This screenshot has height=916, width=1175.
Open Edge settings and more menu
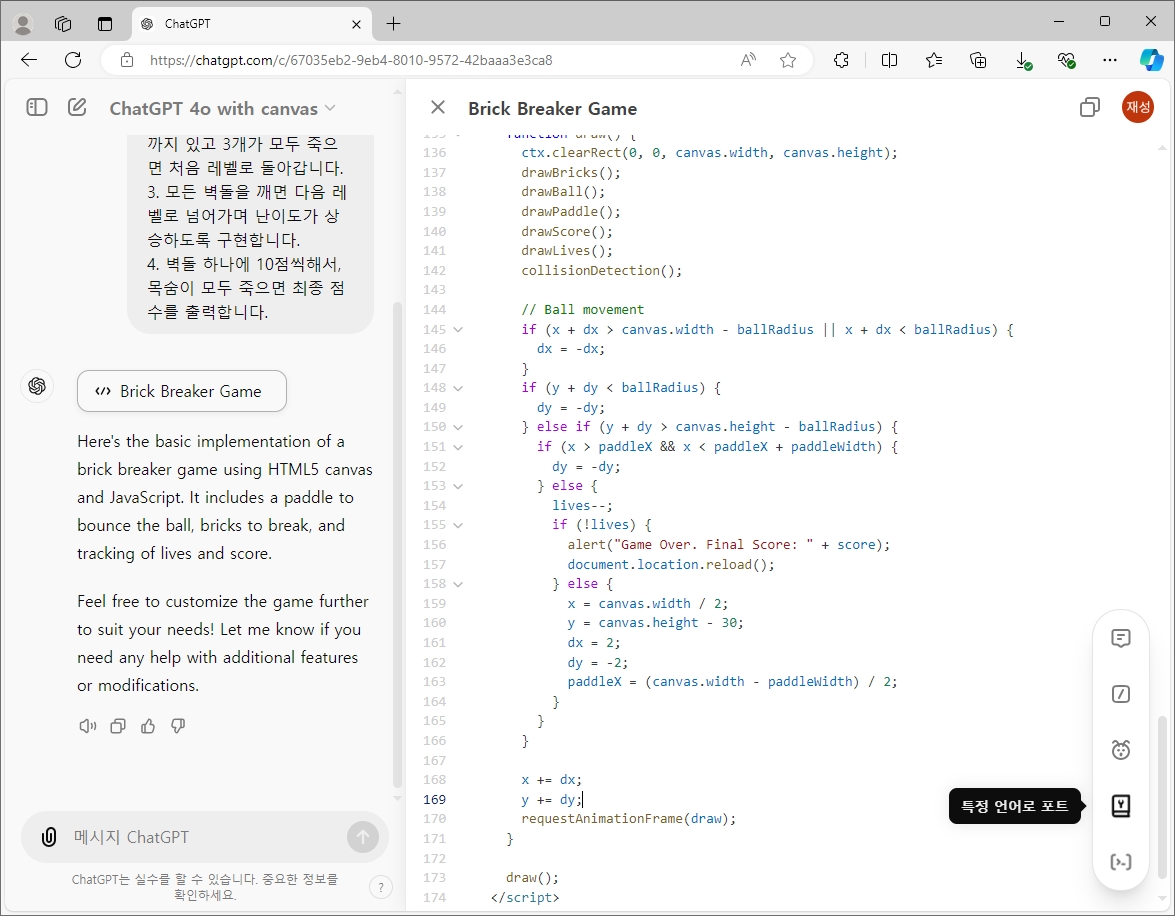tap(1110, 60)
